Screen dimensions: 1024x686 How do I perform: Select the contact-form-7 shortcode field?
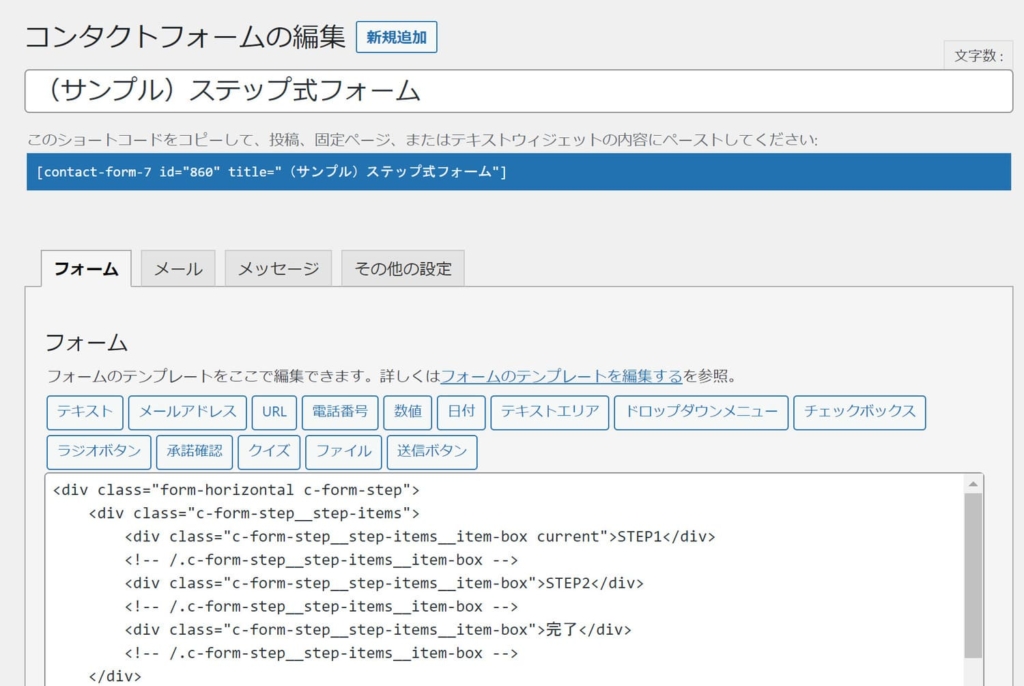click(x=519, y=172)
